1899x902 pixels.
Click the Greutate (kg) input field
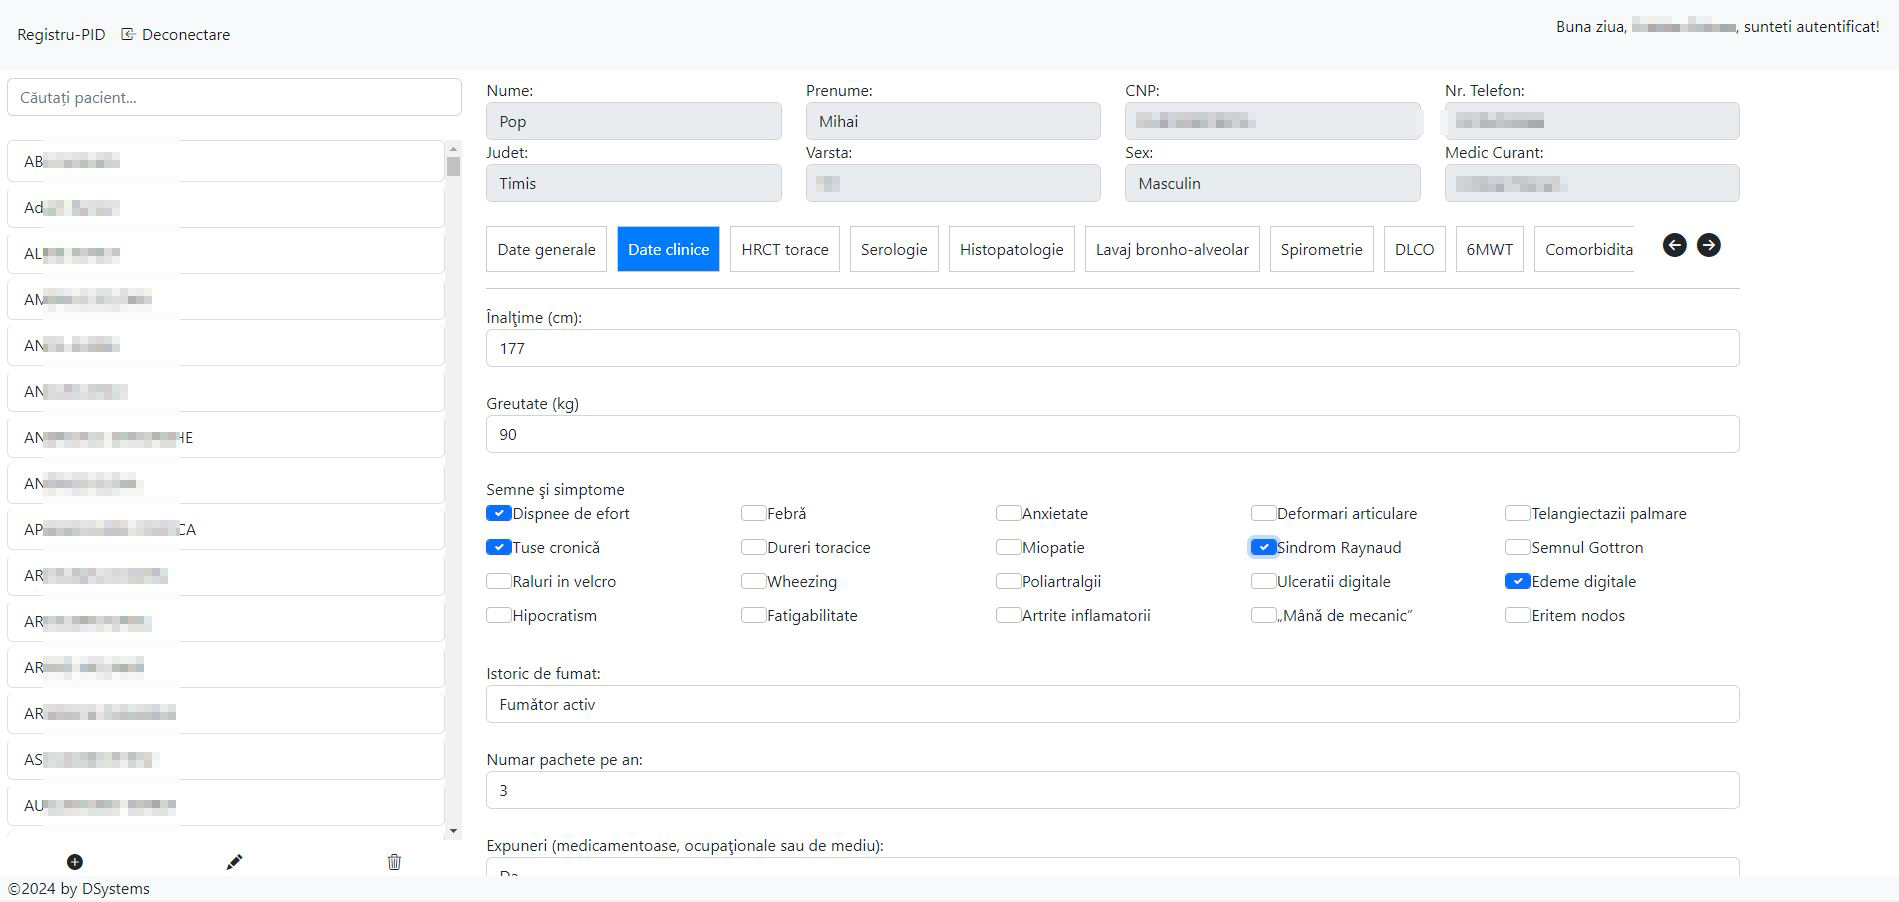pyautogui.click(x=1112, y=434)
